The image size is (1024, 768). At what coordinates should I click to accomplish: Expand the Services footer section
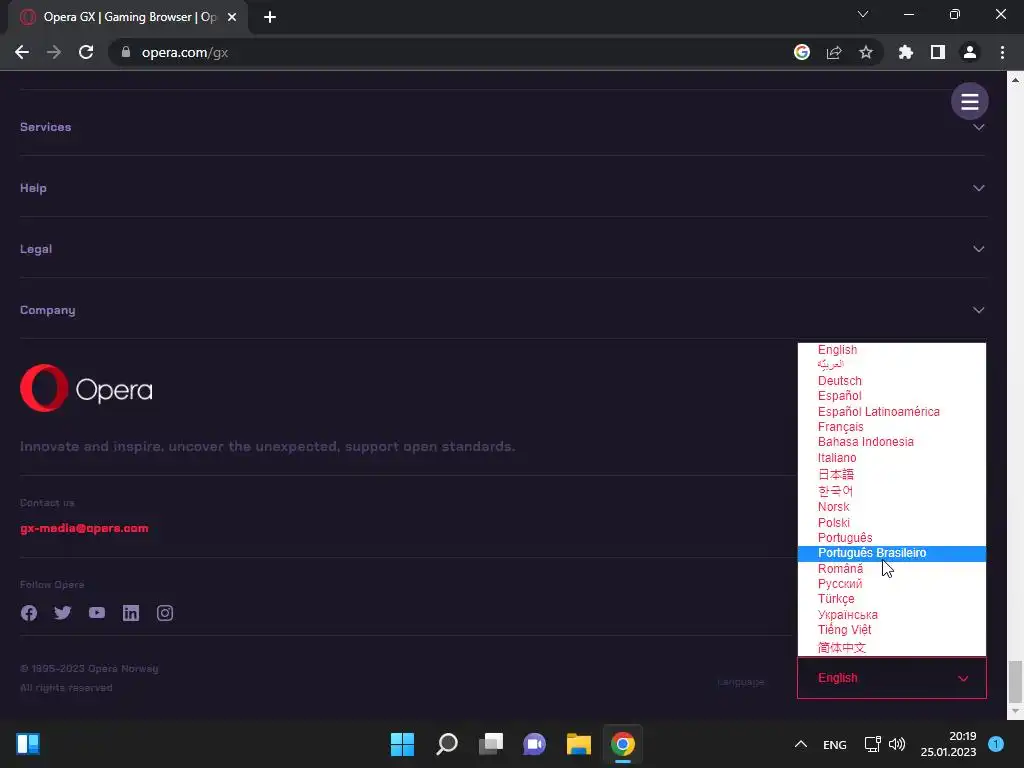[503, 127]
